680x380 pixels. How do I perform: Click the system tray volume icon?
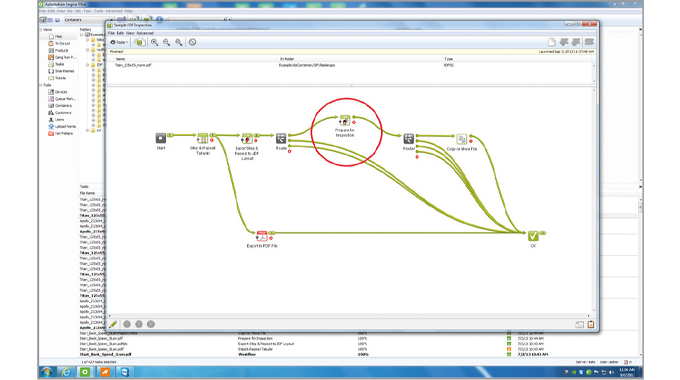[x=611, y=372]
